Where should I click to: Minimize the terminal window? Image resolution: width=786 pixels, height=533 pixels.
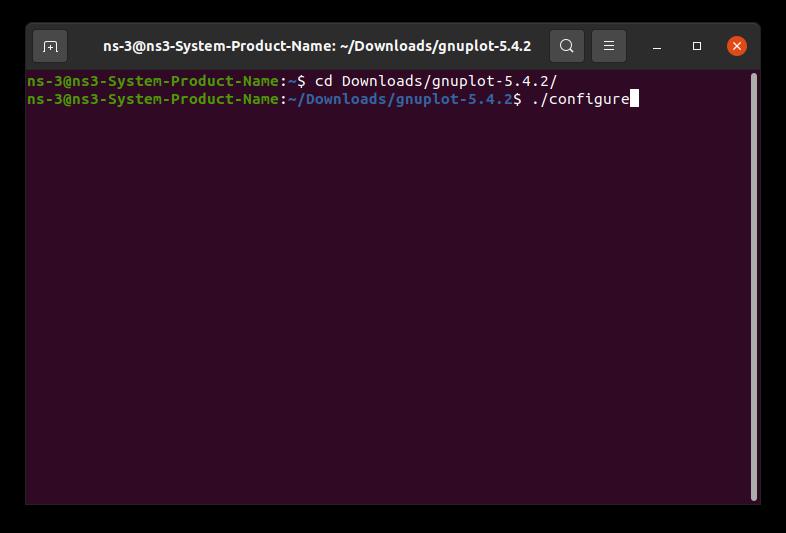point(657,46)
